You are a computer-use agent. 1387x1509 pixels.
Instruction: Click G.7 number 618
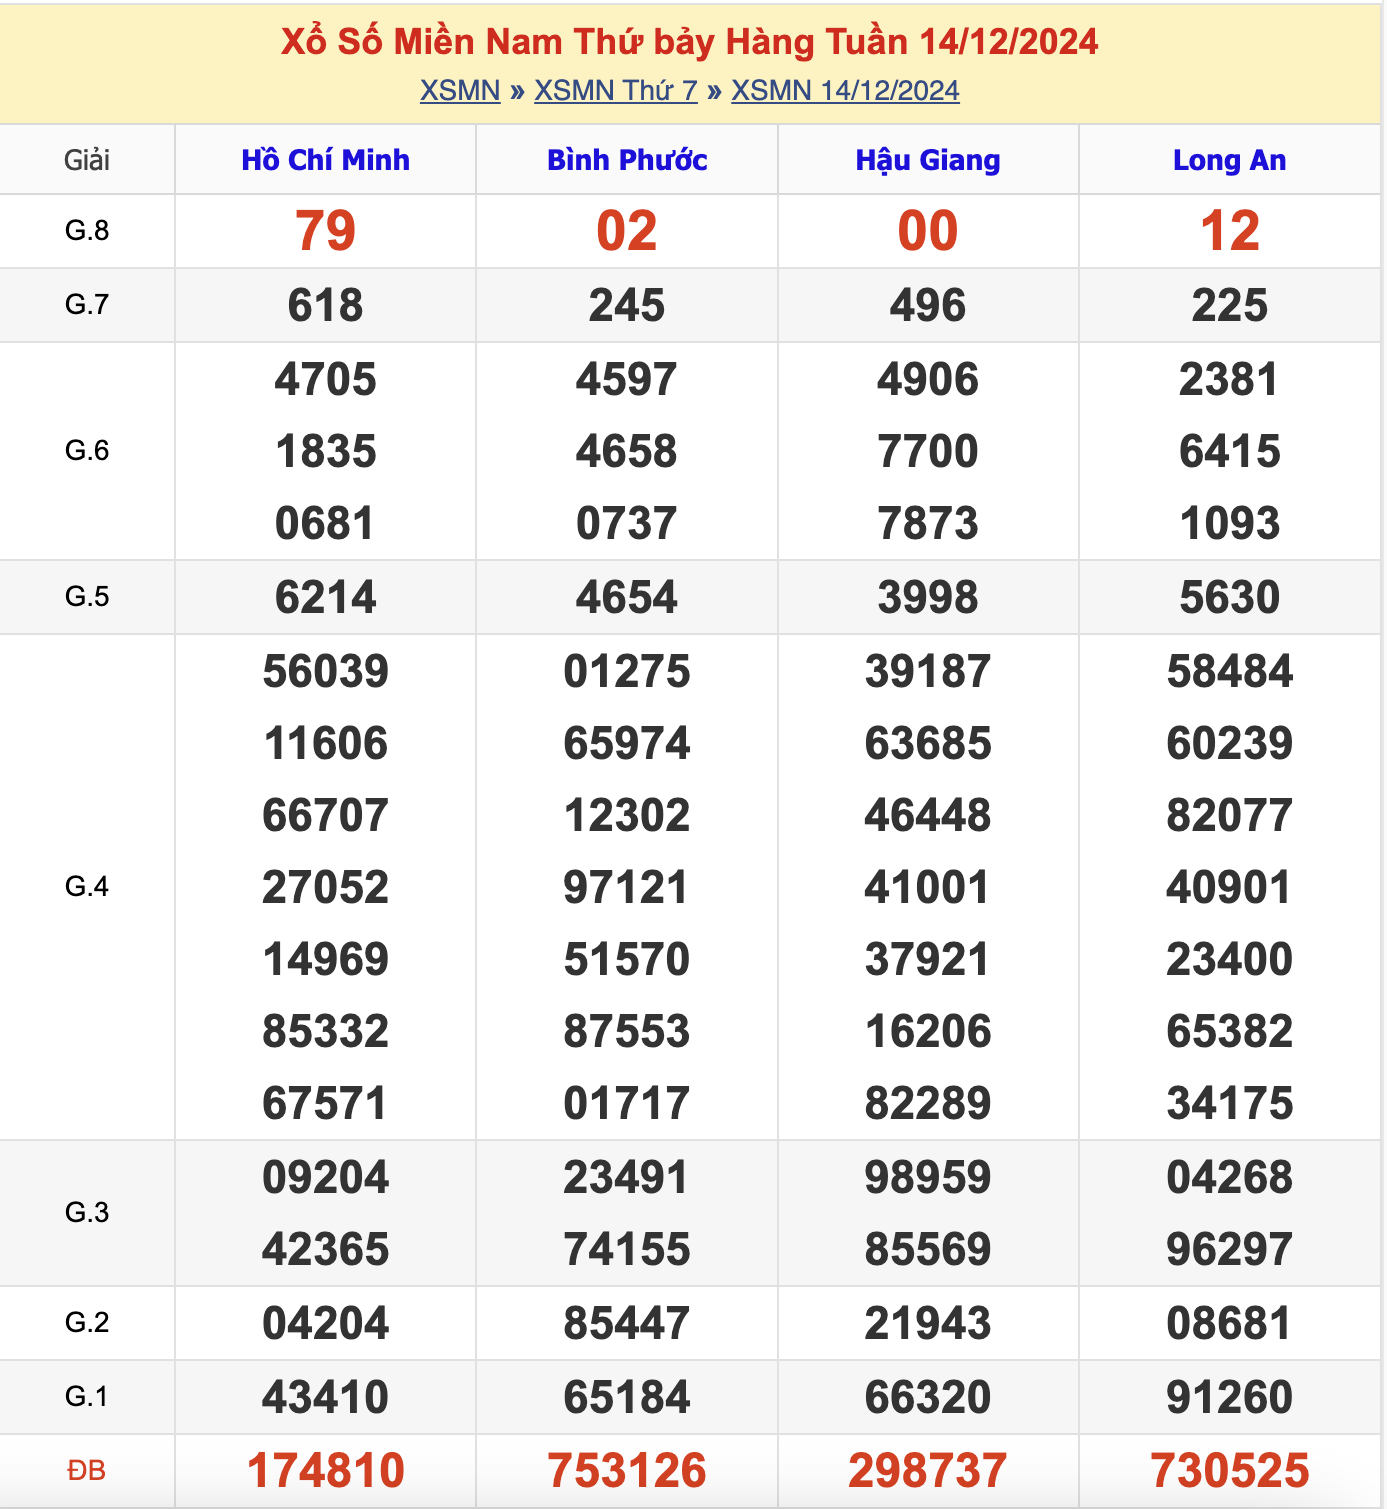(x=326, y=305)
